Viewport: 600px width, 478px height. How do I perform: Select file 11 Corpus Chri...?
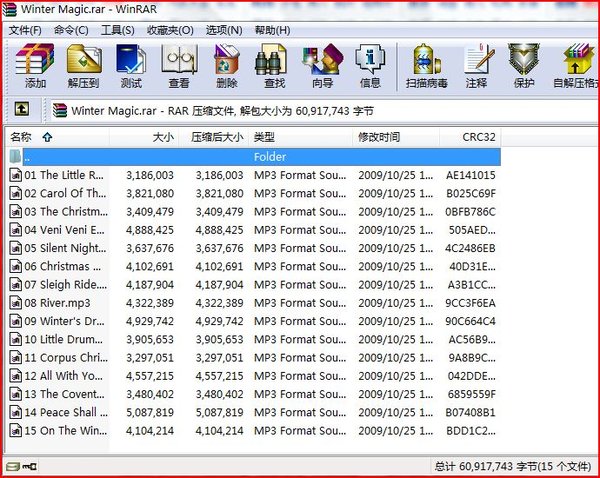[254, 357]
